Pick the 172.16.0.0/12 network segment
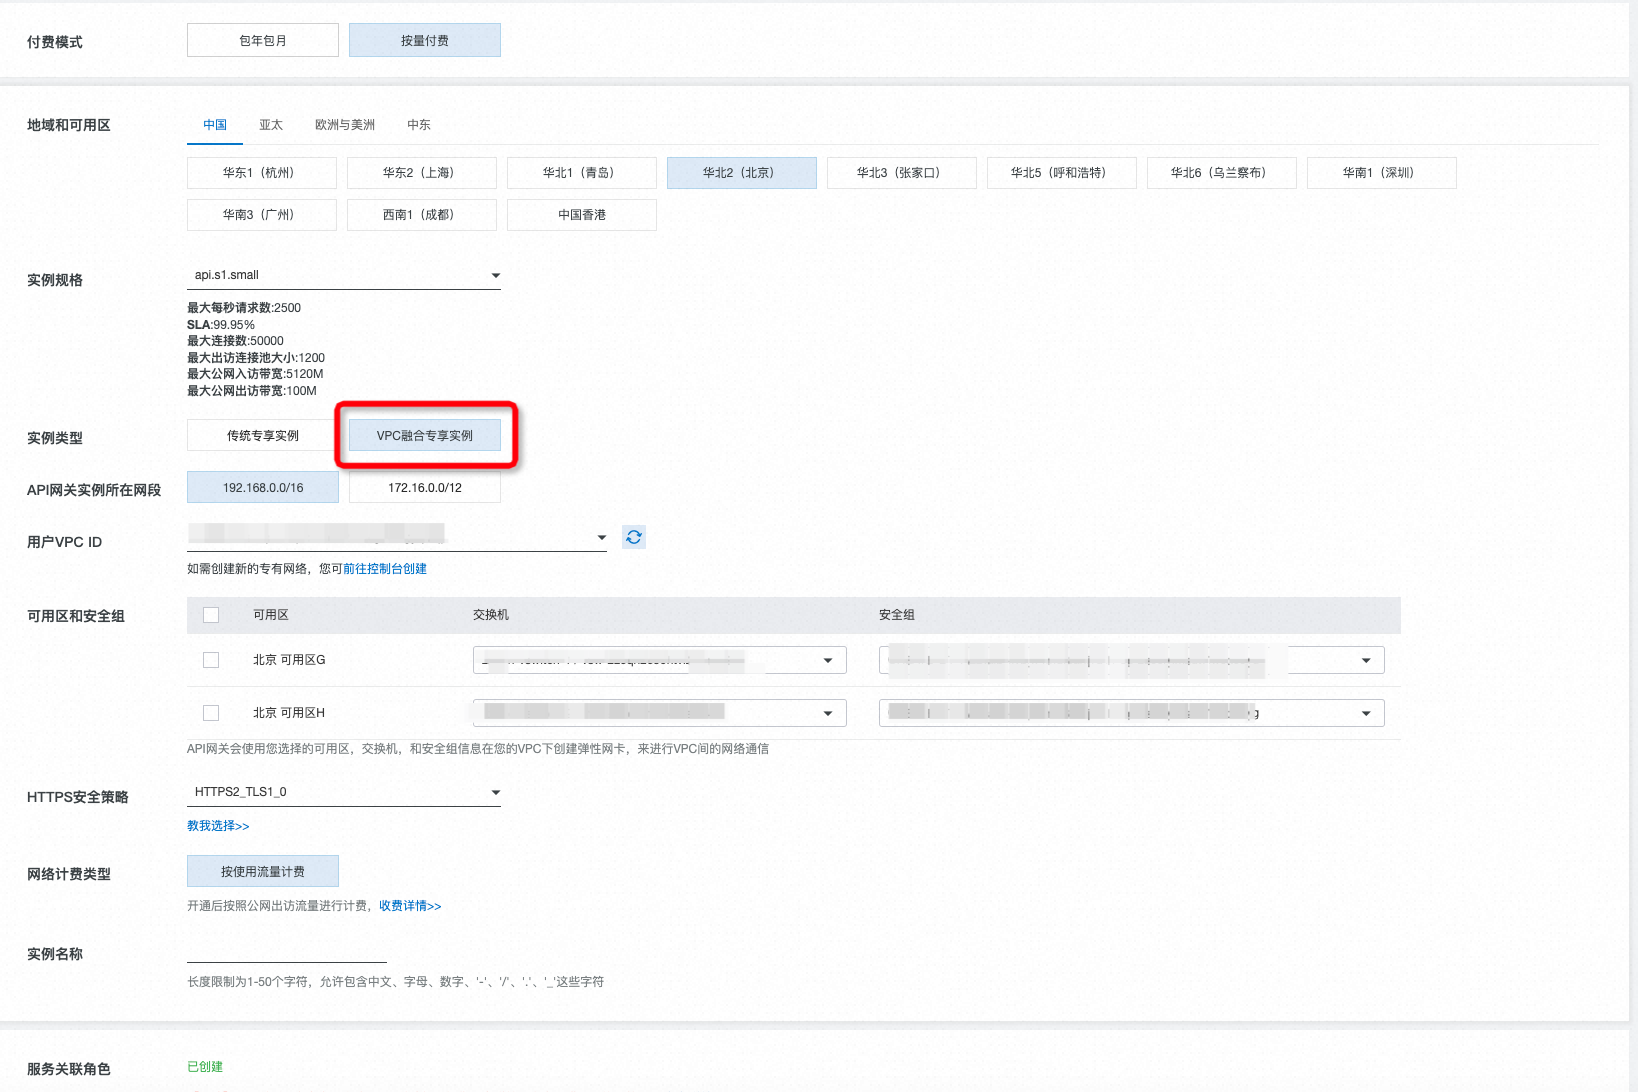Screen dimensions: 1638x1092 [425, 488]
